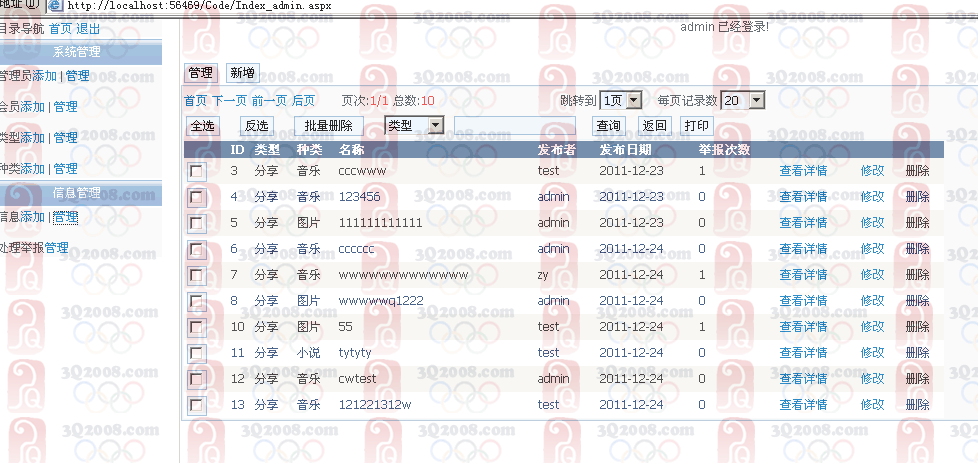Click 管理 next to 种类 in sidebar
This screenshot has height=463, width=978.
tap(65, 168)
